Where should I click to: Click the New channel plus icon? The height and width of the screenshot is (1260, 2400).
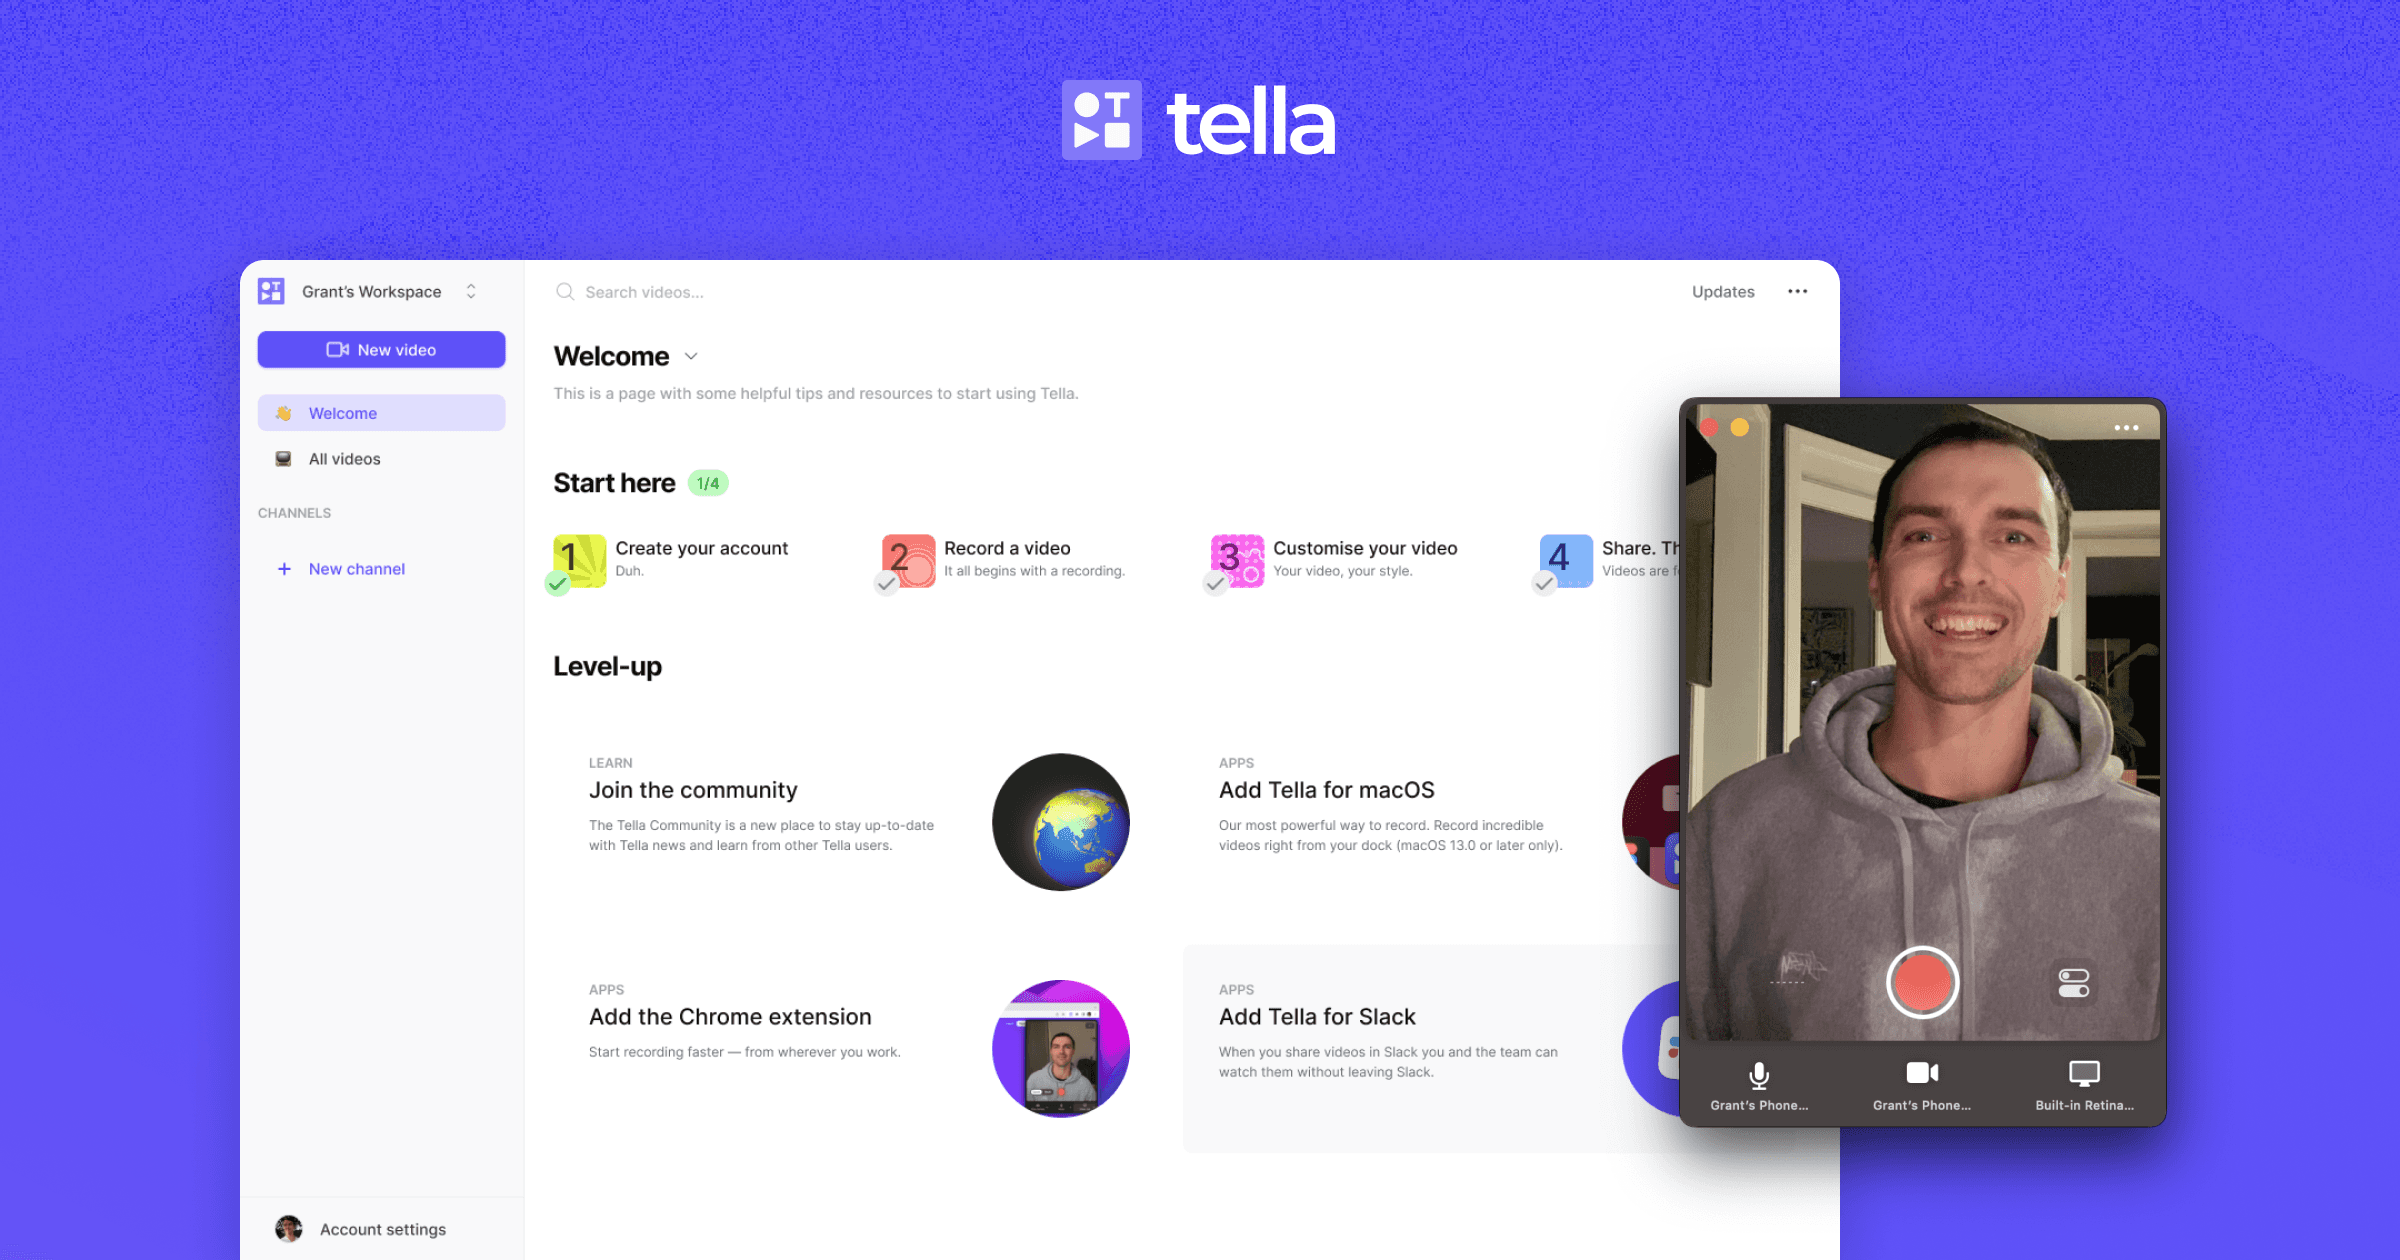point(283,568)
